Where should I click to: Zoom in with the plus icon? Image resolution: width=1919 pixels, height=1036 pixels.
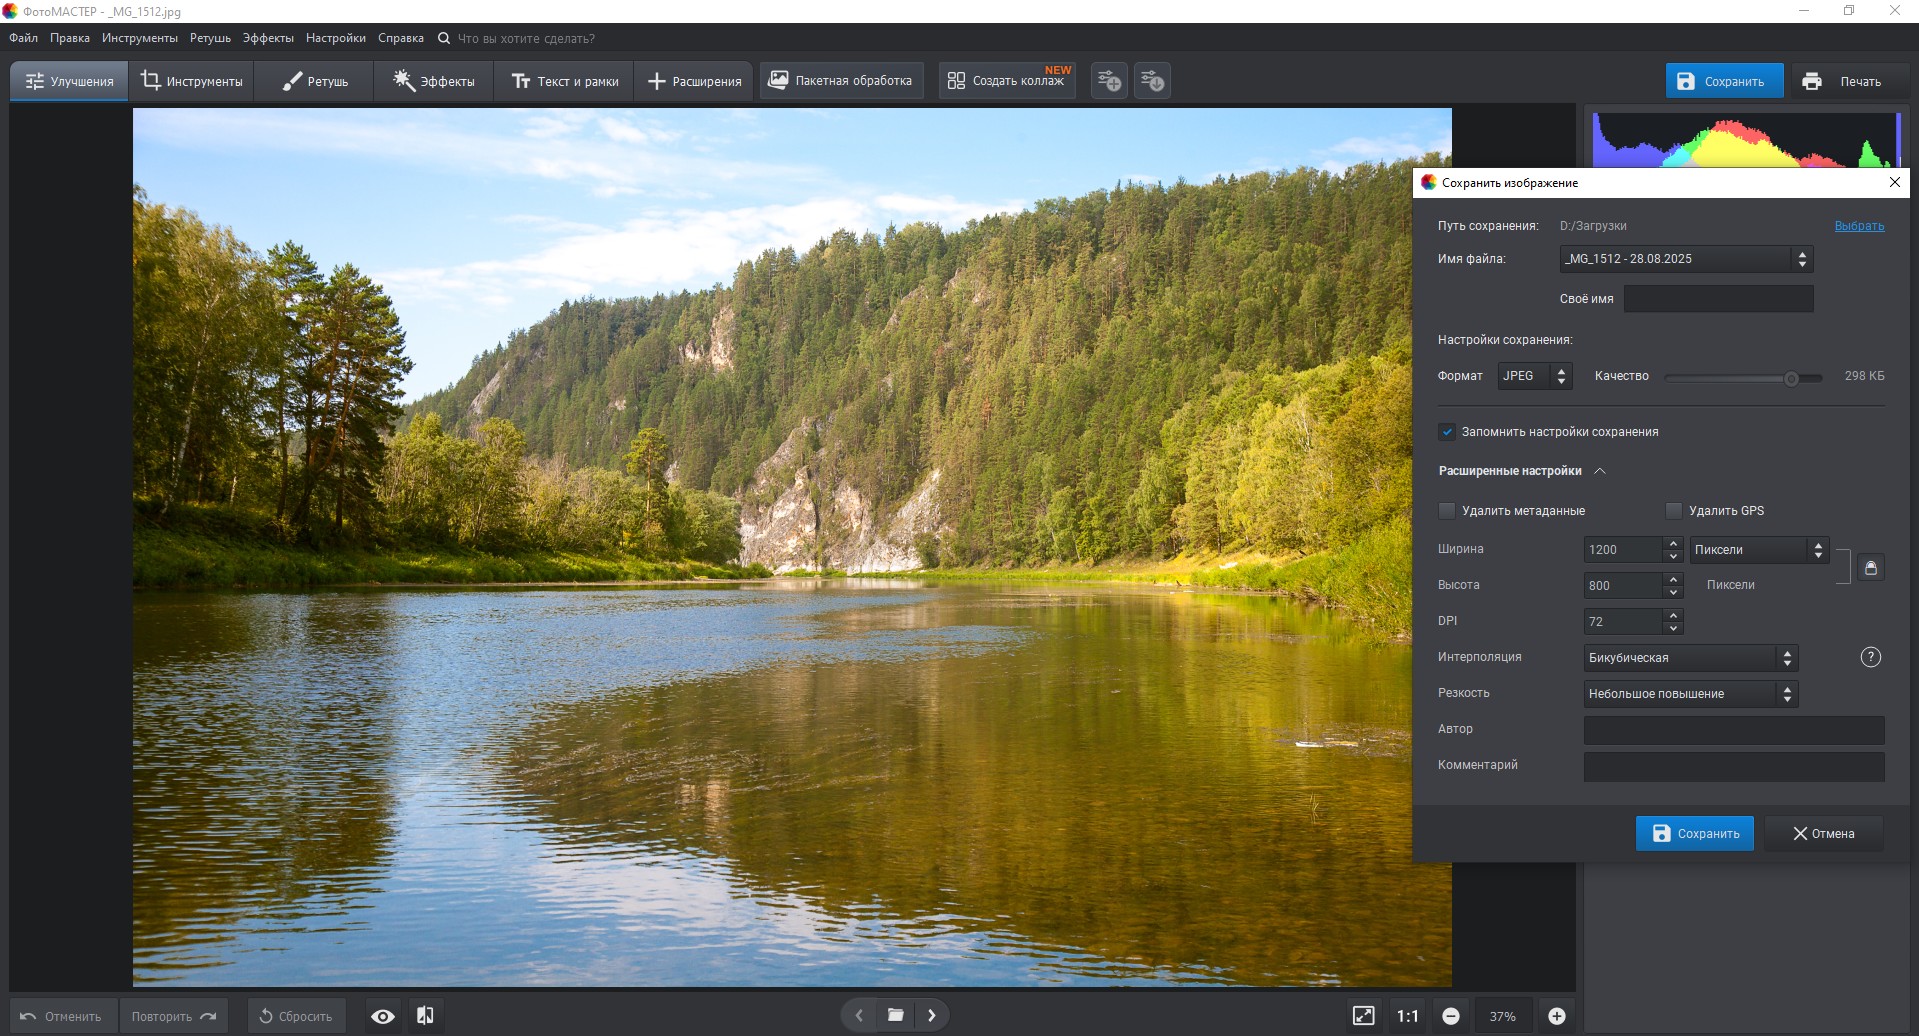tap(1556, 1016)
